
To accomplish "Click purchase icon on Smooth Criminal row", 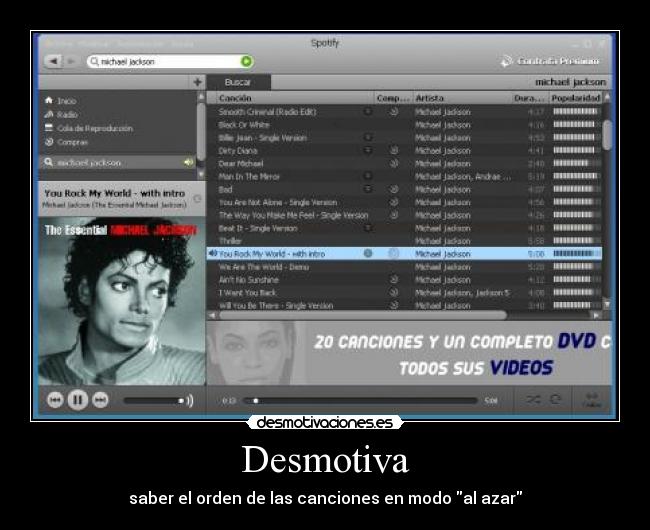I will coord(394,111).
